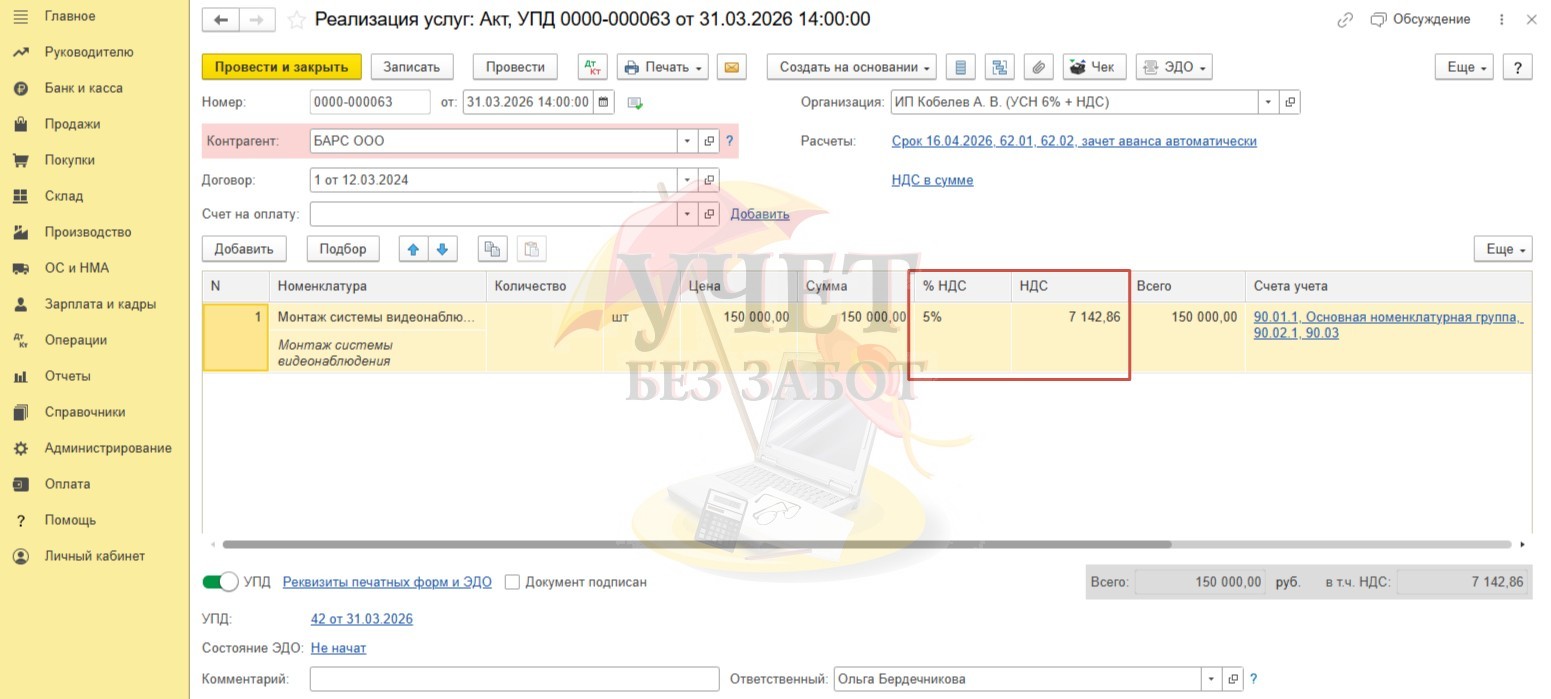Open the Создать на основании dropdown
The height and width of the screenshot is (699, 1551).
point(851,67)
